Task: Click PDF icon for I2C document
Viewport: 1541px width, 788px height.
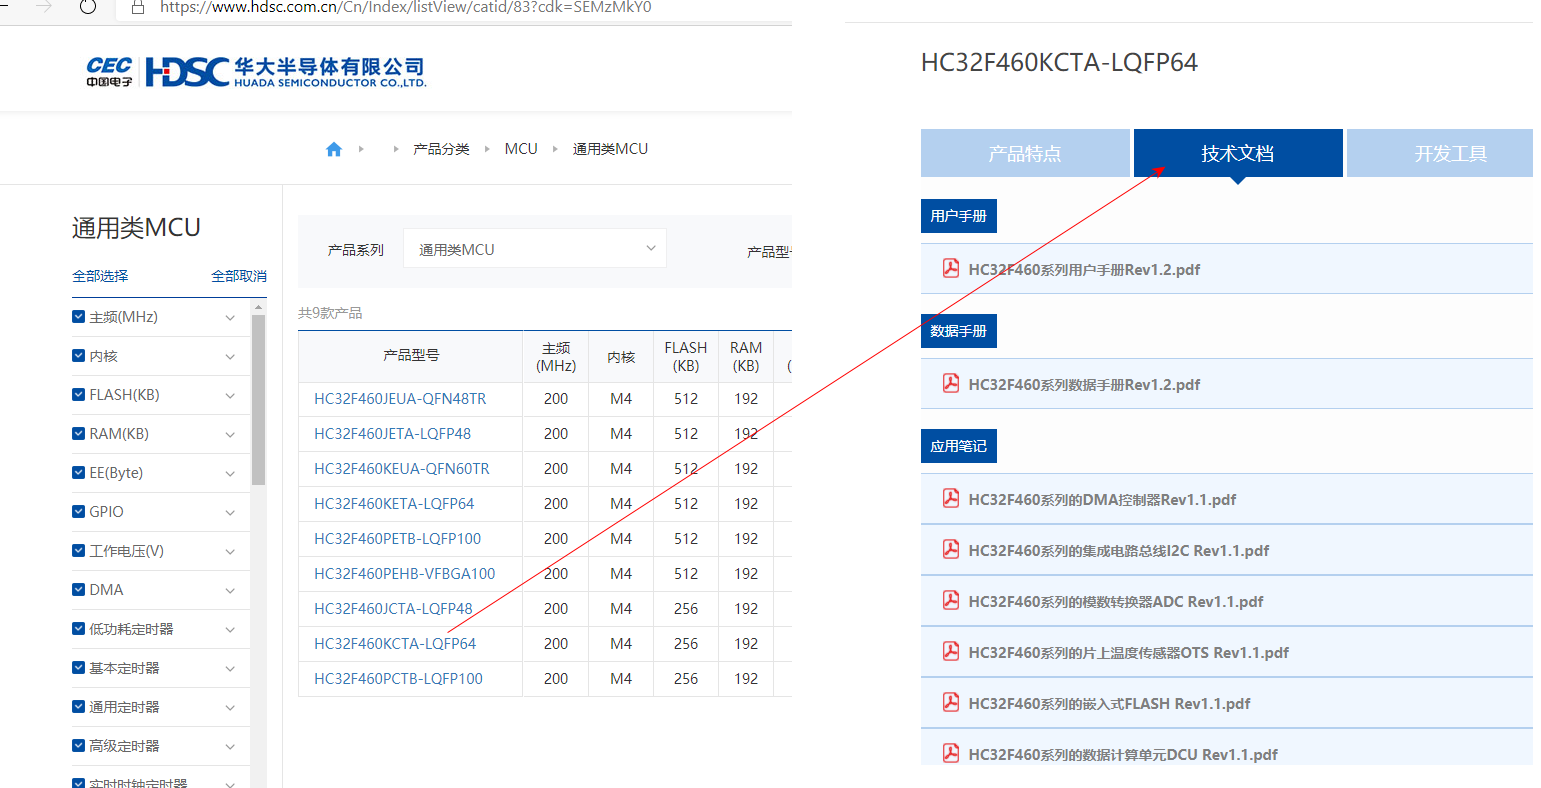Action: pyautogui.click(x=951, y=549)
